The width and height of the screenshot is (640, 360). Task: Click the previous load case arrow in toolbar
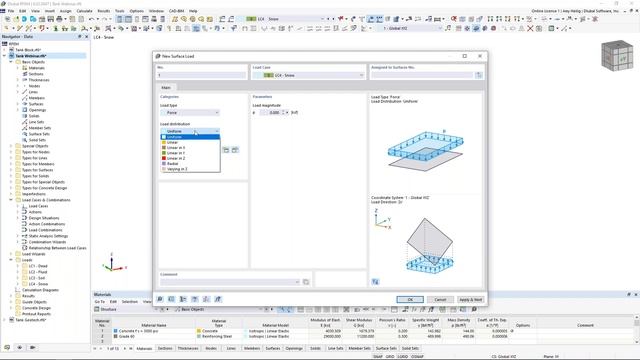pos(328,19)
